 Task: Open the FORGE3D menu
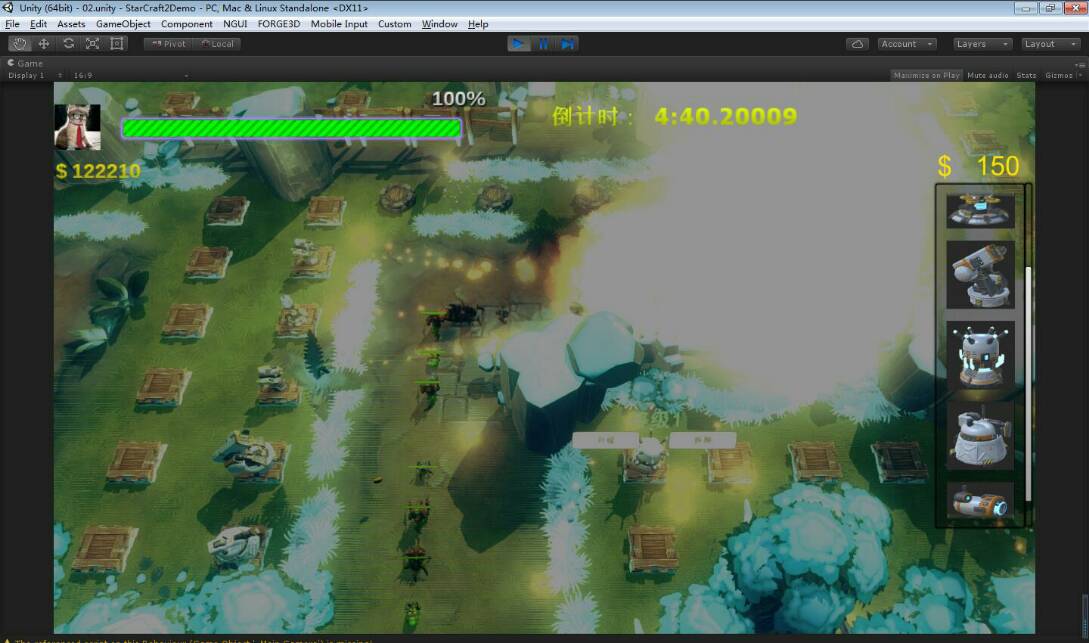279,24
